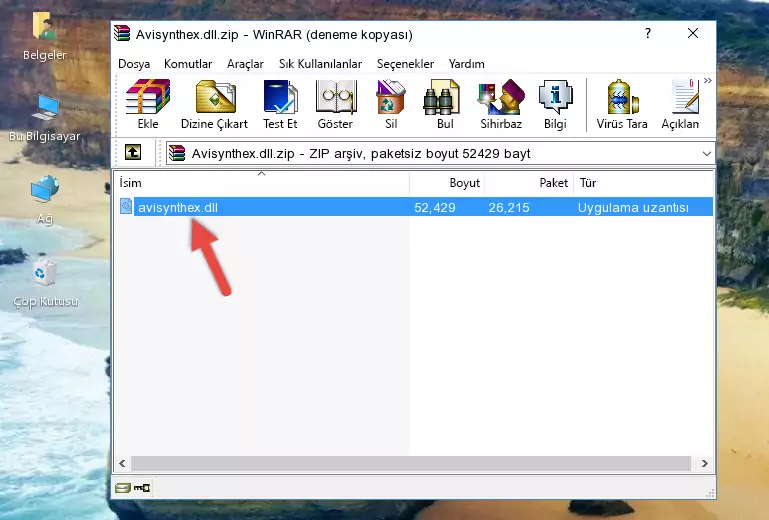Sort by the İsim column header

click(x=262, y=183)
